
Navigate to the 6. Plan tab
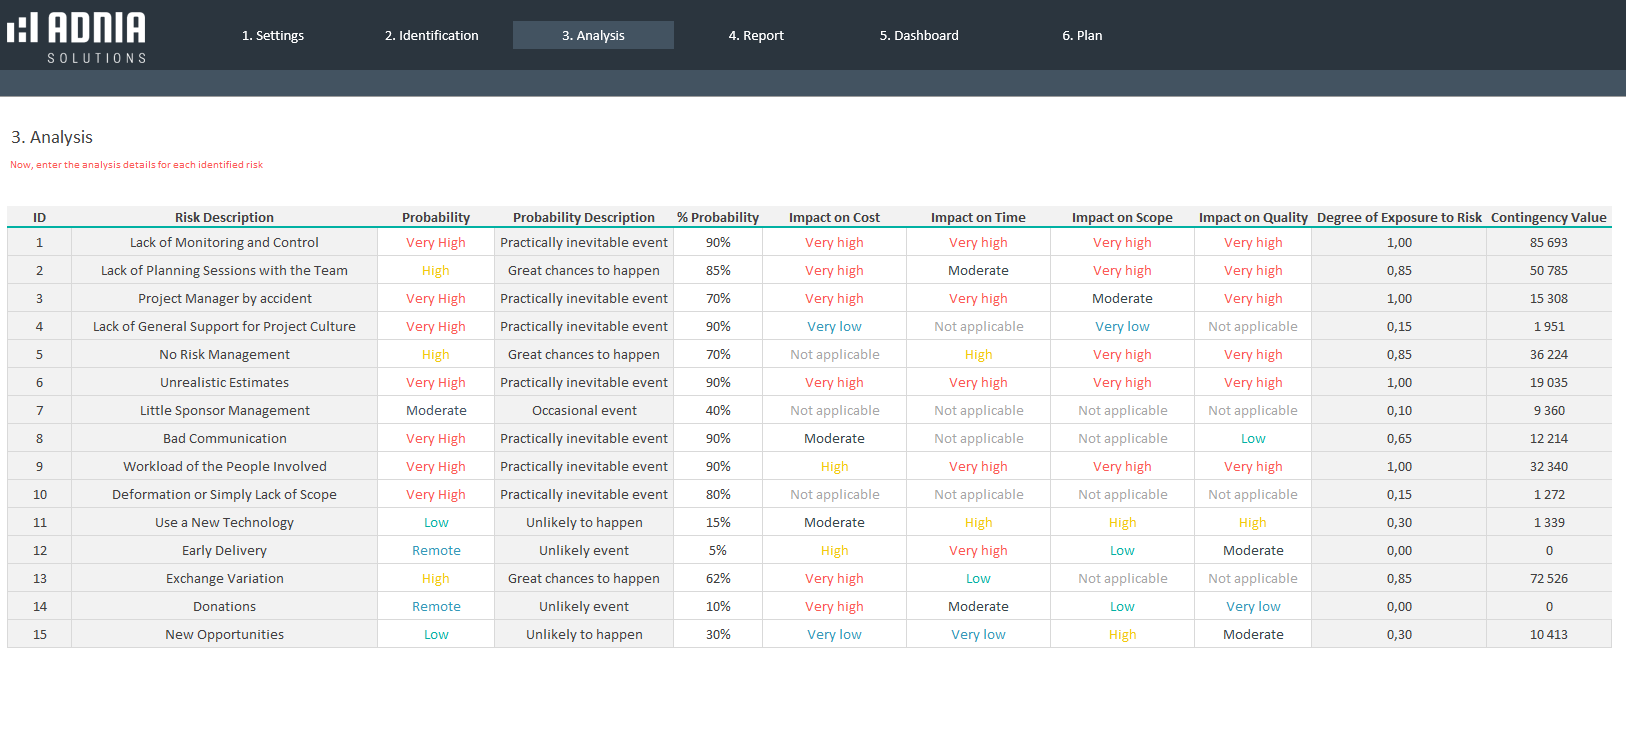pyautogui.click(x=1082, y=35)
